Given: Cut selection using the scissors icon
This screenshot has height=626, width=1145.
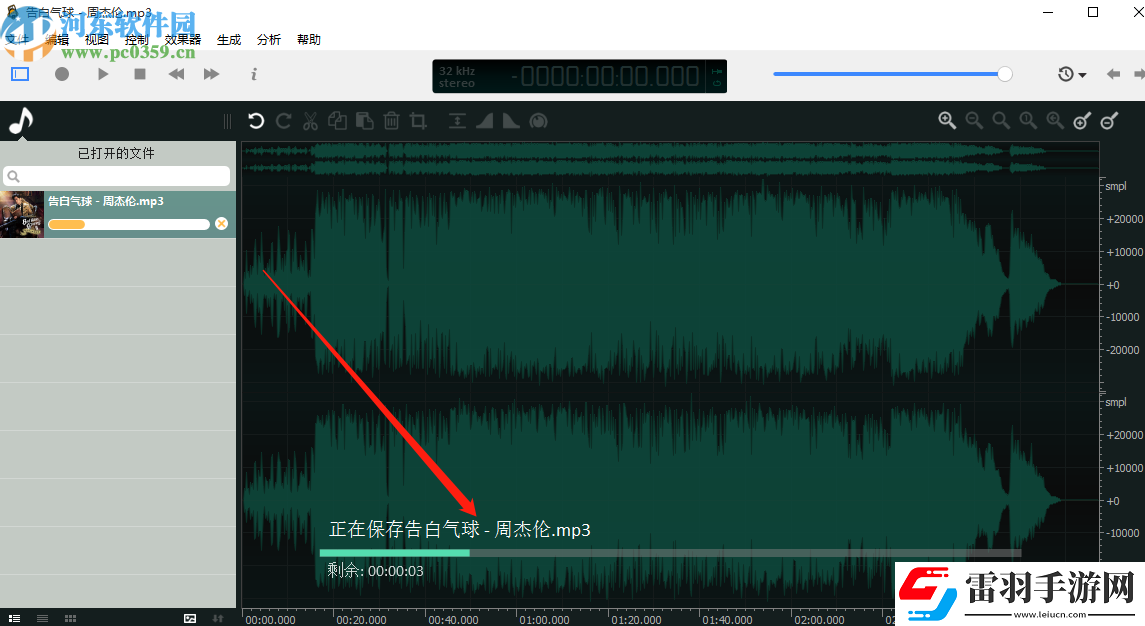Looking at the screenshot, I should coord(310,120).
